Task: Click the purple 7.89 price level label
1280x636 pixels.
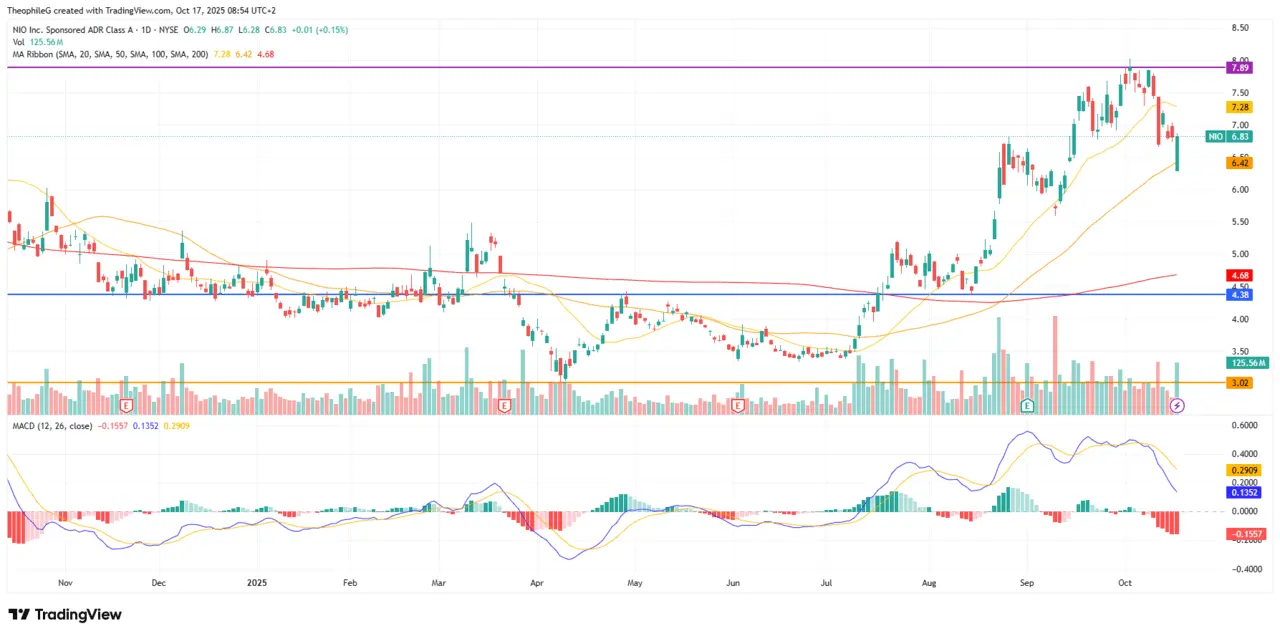Action: click(1239, 67)
